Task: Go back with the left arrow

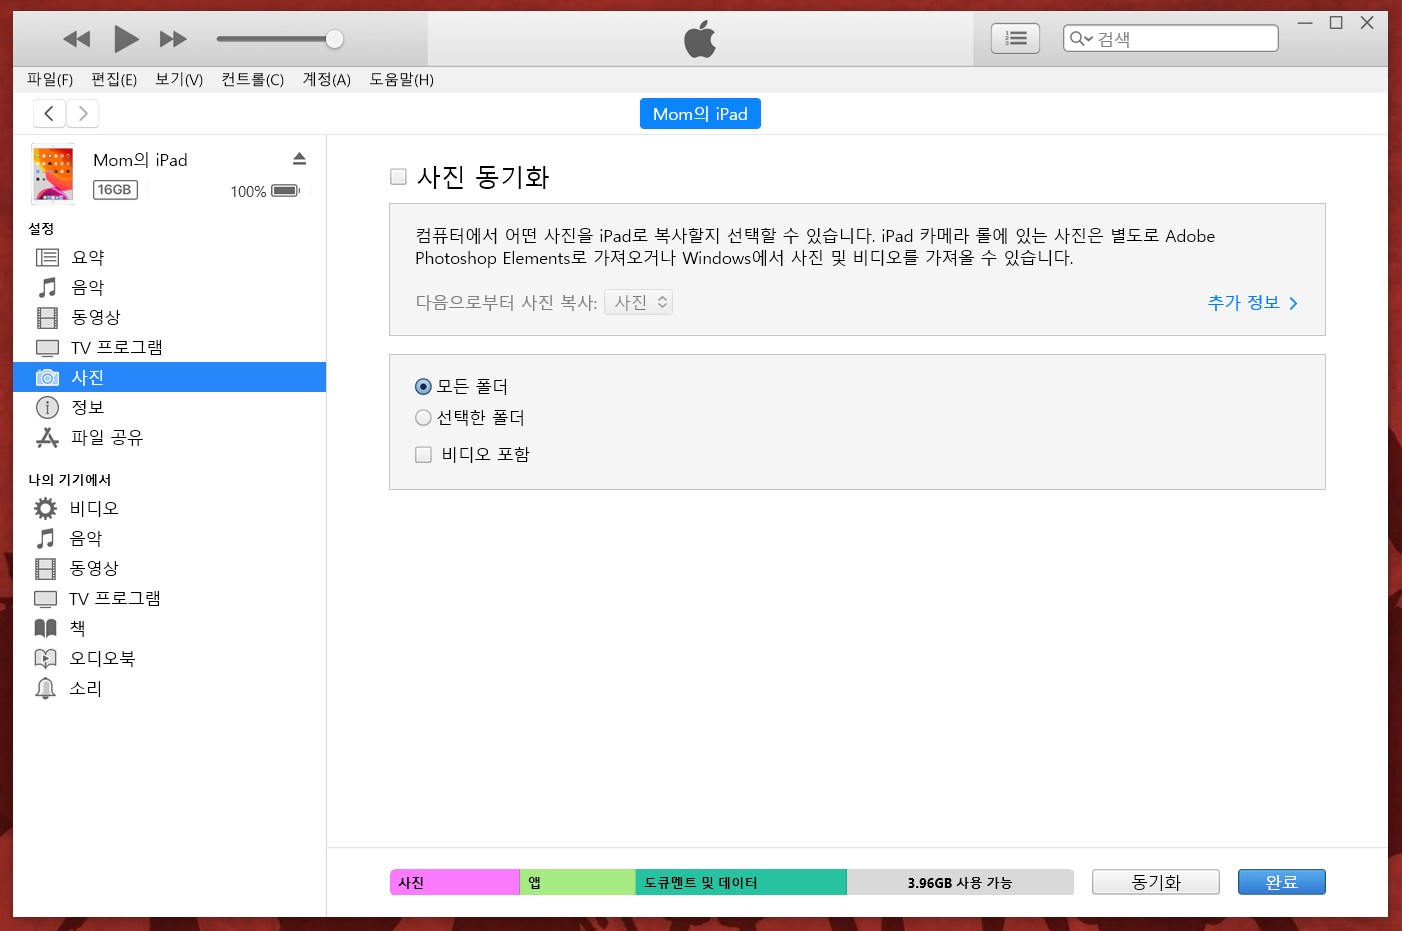Action: (x=49, y=114)
